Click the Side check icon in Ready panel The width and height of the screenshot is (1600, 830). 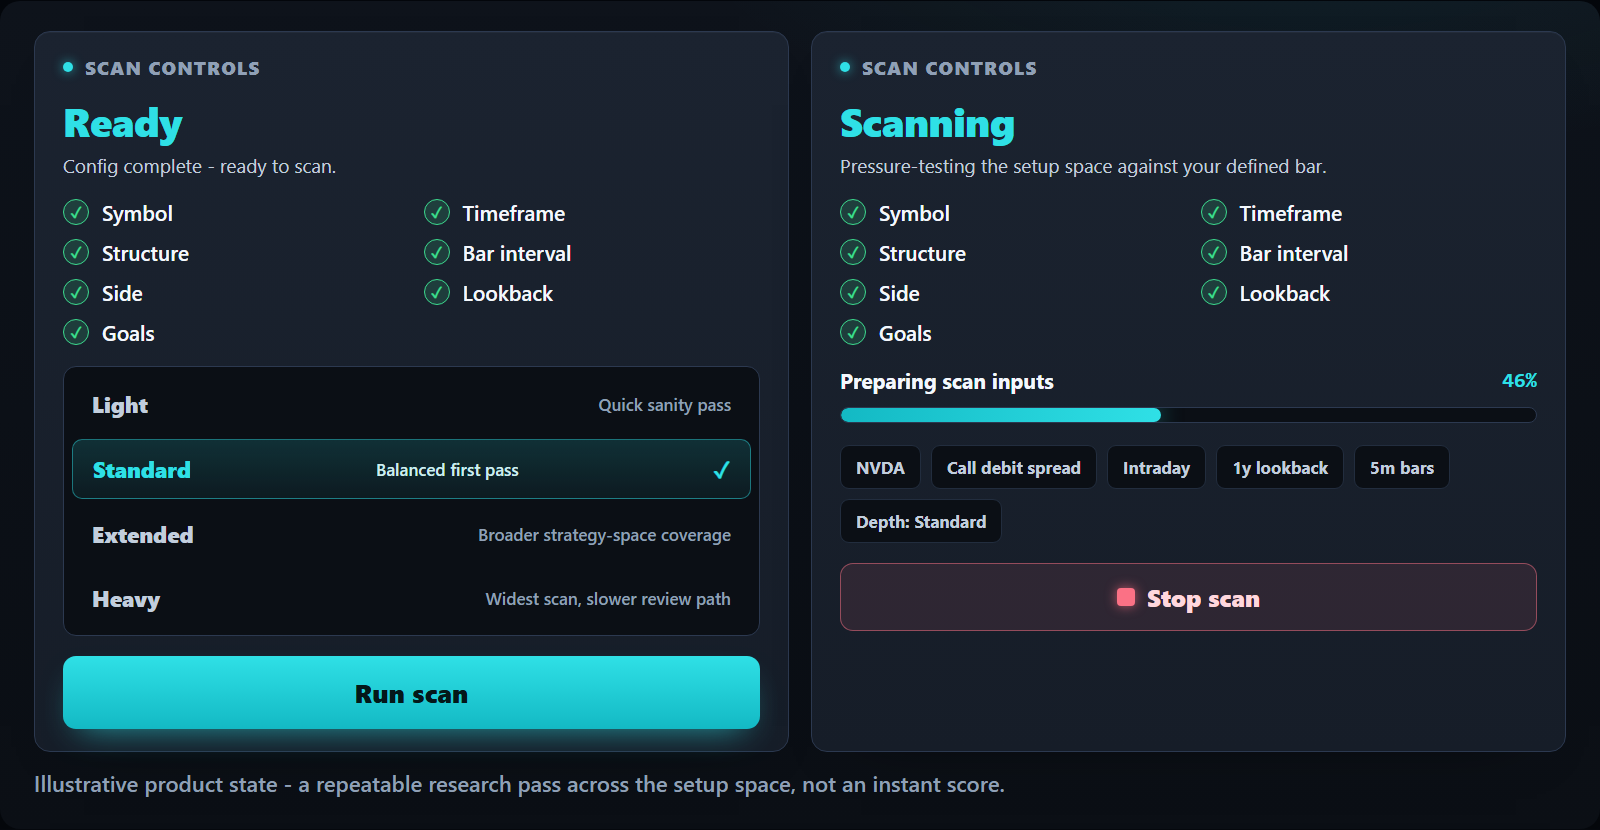(x=76, y=292)
